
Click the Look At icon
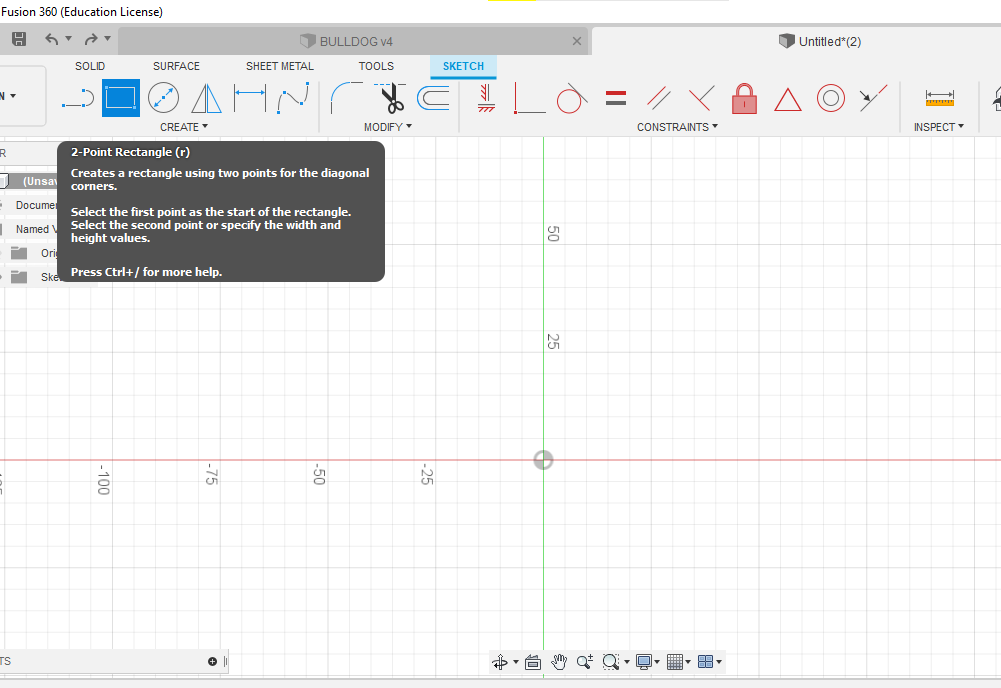pos(532,662)
